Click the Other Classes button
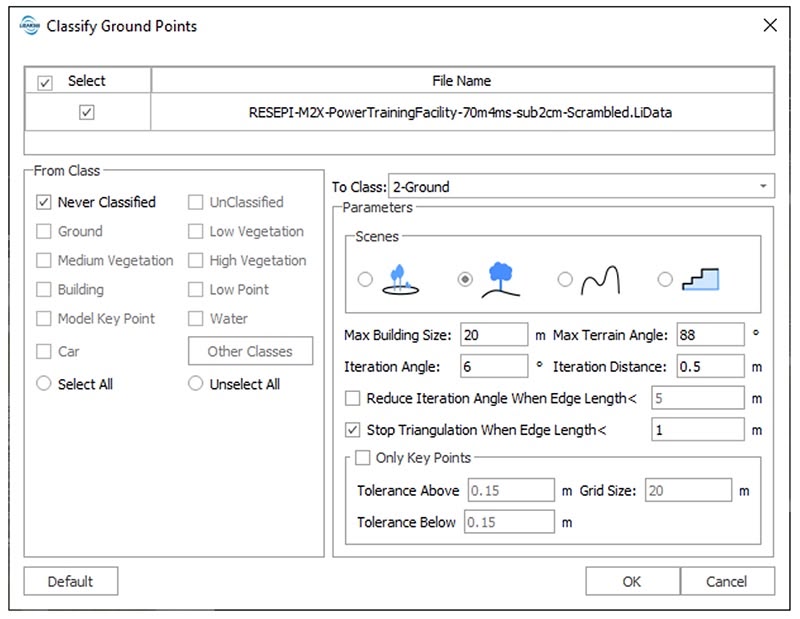 [x=250, y=351]
